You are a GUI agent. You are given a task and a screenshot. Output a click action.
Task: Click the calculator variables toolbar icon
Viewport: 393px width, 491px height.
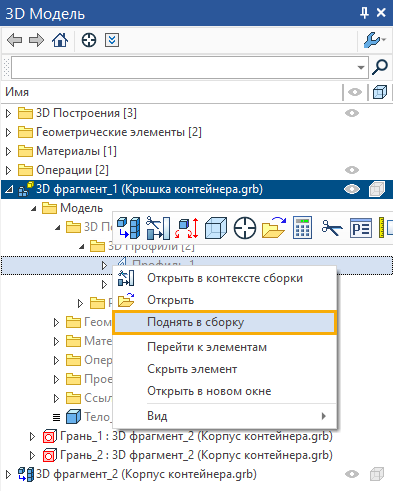(303, 228)
